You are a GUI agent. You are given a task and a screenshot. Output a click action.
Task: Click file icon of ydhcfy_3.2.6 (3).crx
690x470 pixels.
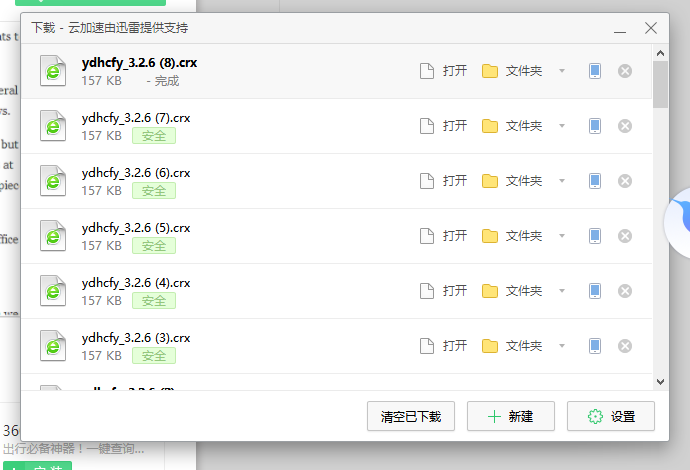pos(53,345)
